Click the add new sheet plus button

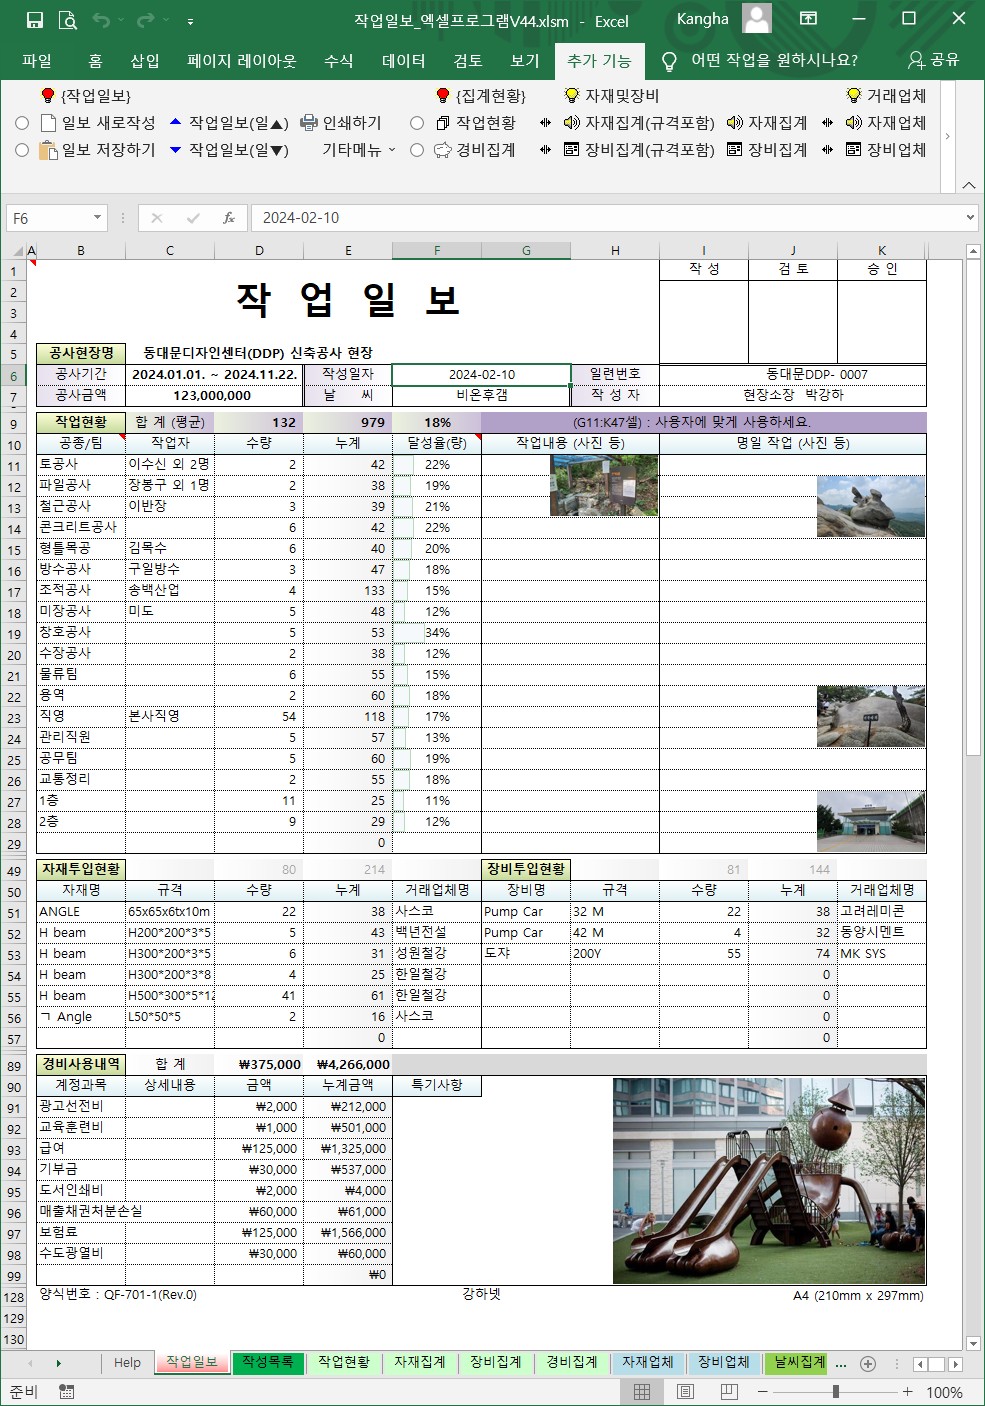coord(868,1363)
